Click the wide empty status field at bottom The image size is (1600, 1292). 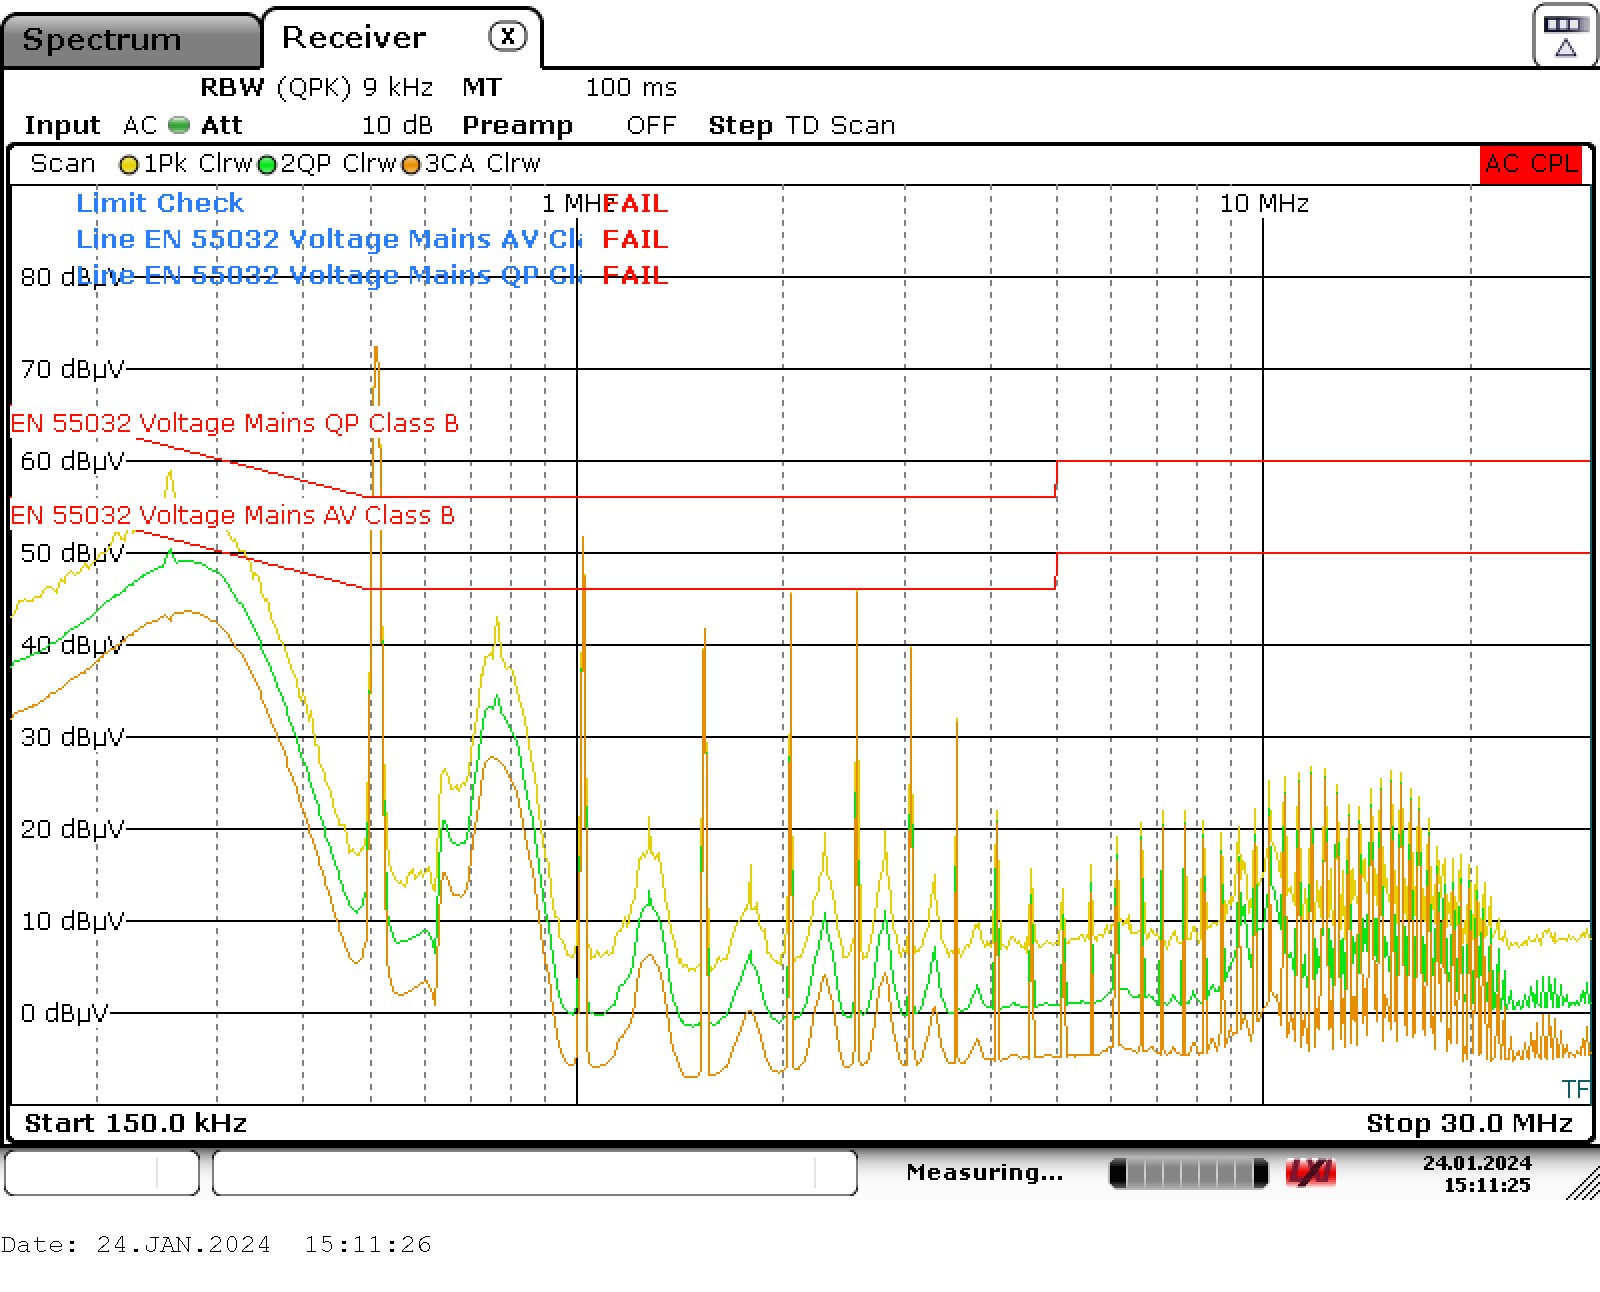[x=534, y=1173]
